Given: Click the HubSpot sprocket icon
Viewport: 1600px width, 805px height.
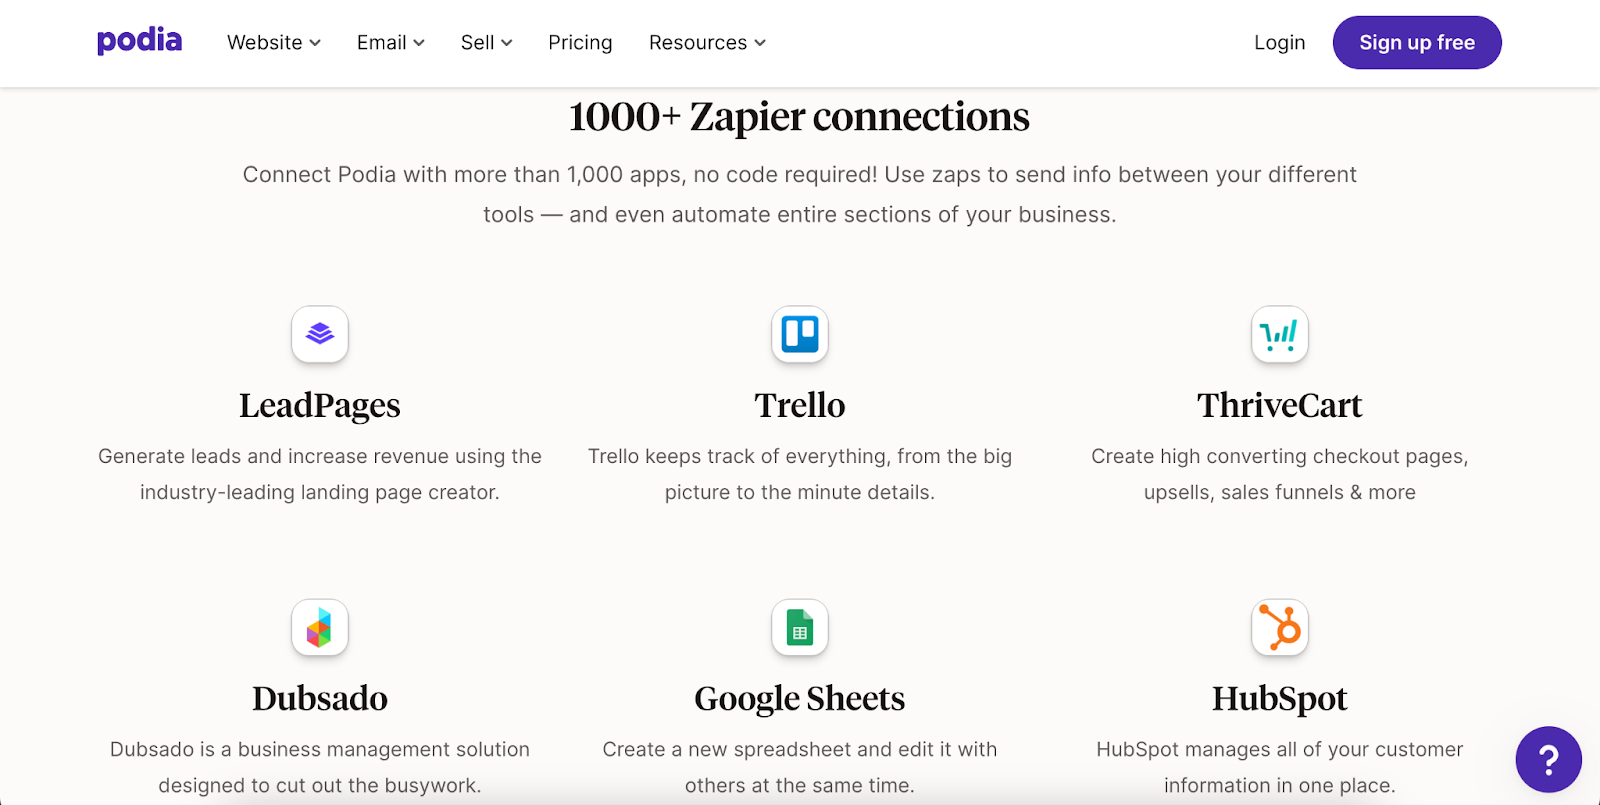Looking at the screenshot, I should click(x=1279, y=628).
